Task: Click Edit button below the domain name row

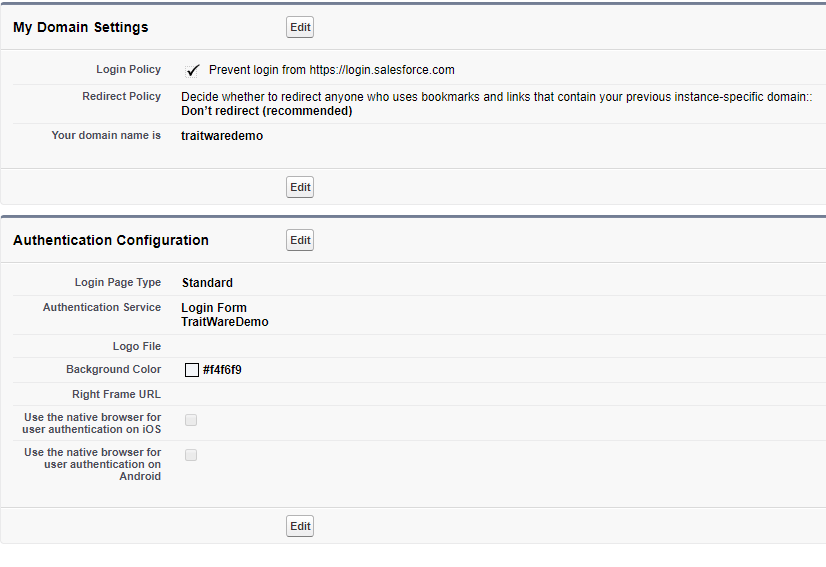Action: click(x=300, y=187)
